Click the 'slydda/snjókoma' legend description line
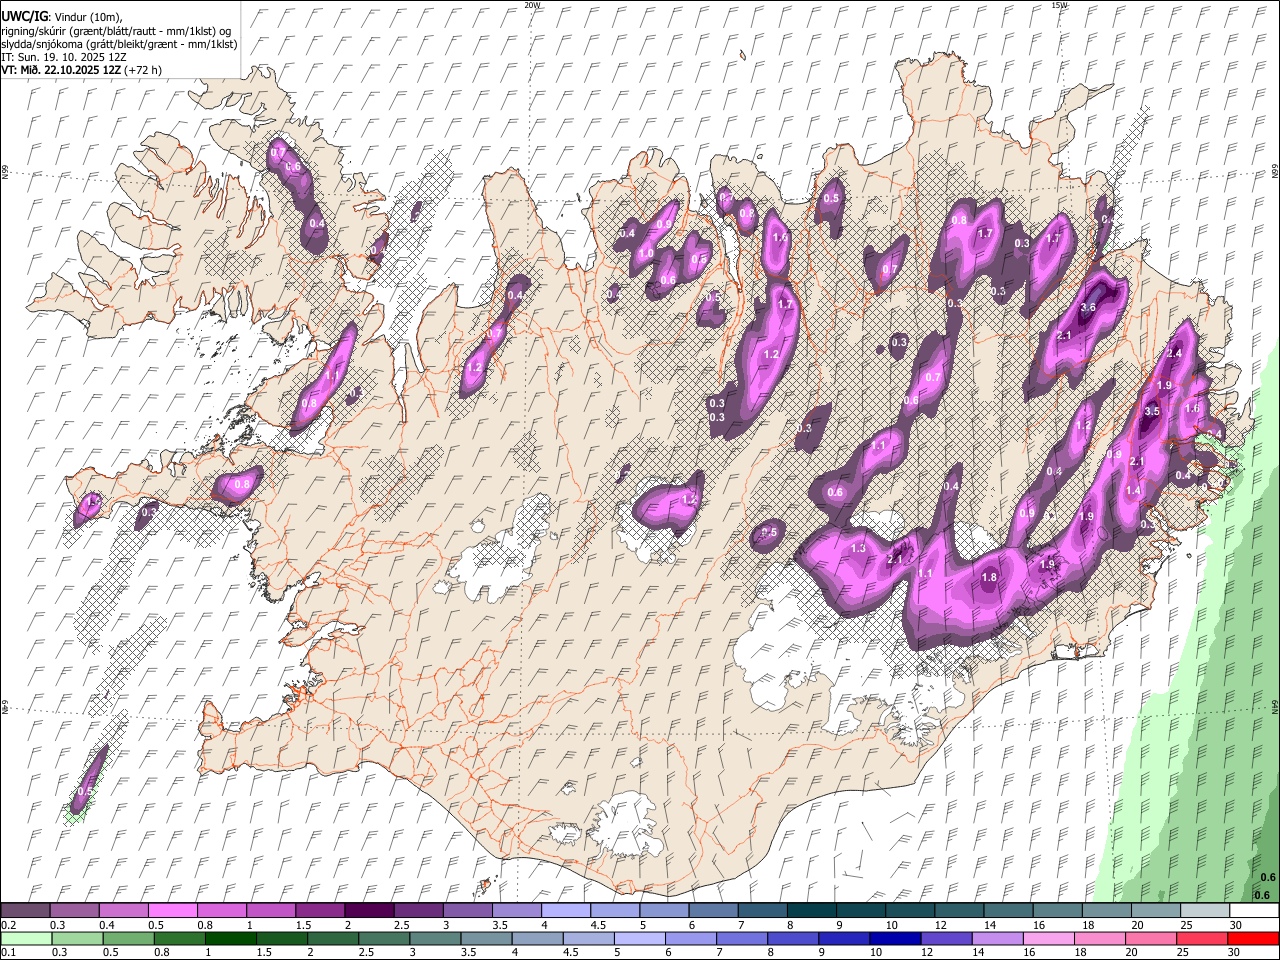The image size is (1280, 960). pyautogui.click(x=119, y=44)
